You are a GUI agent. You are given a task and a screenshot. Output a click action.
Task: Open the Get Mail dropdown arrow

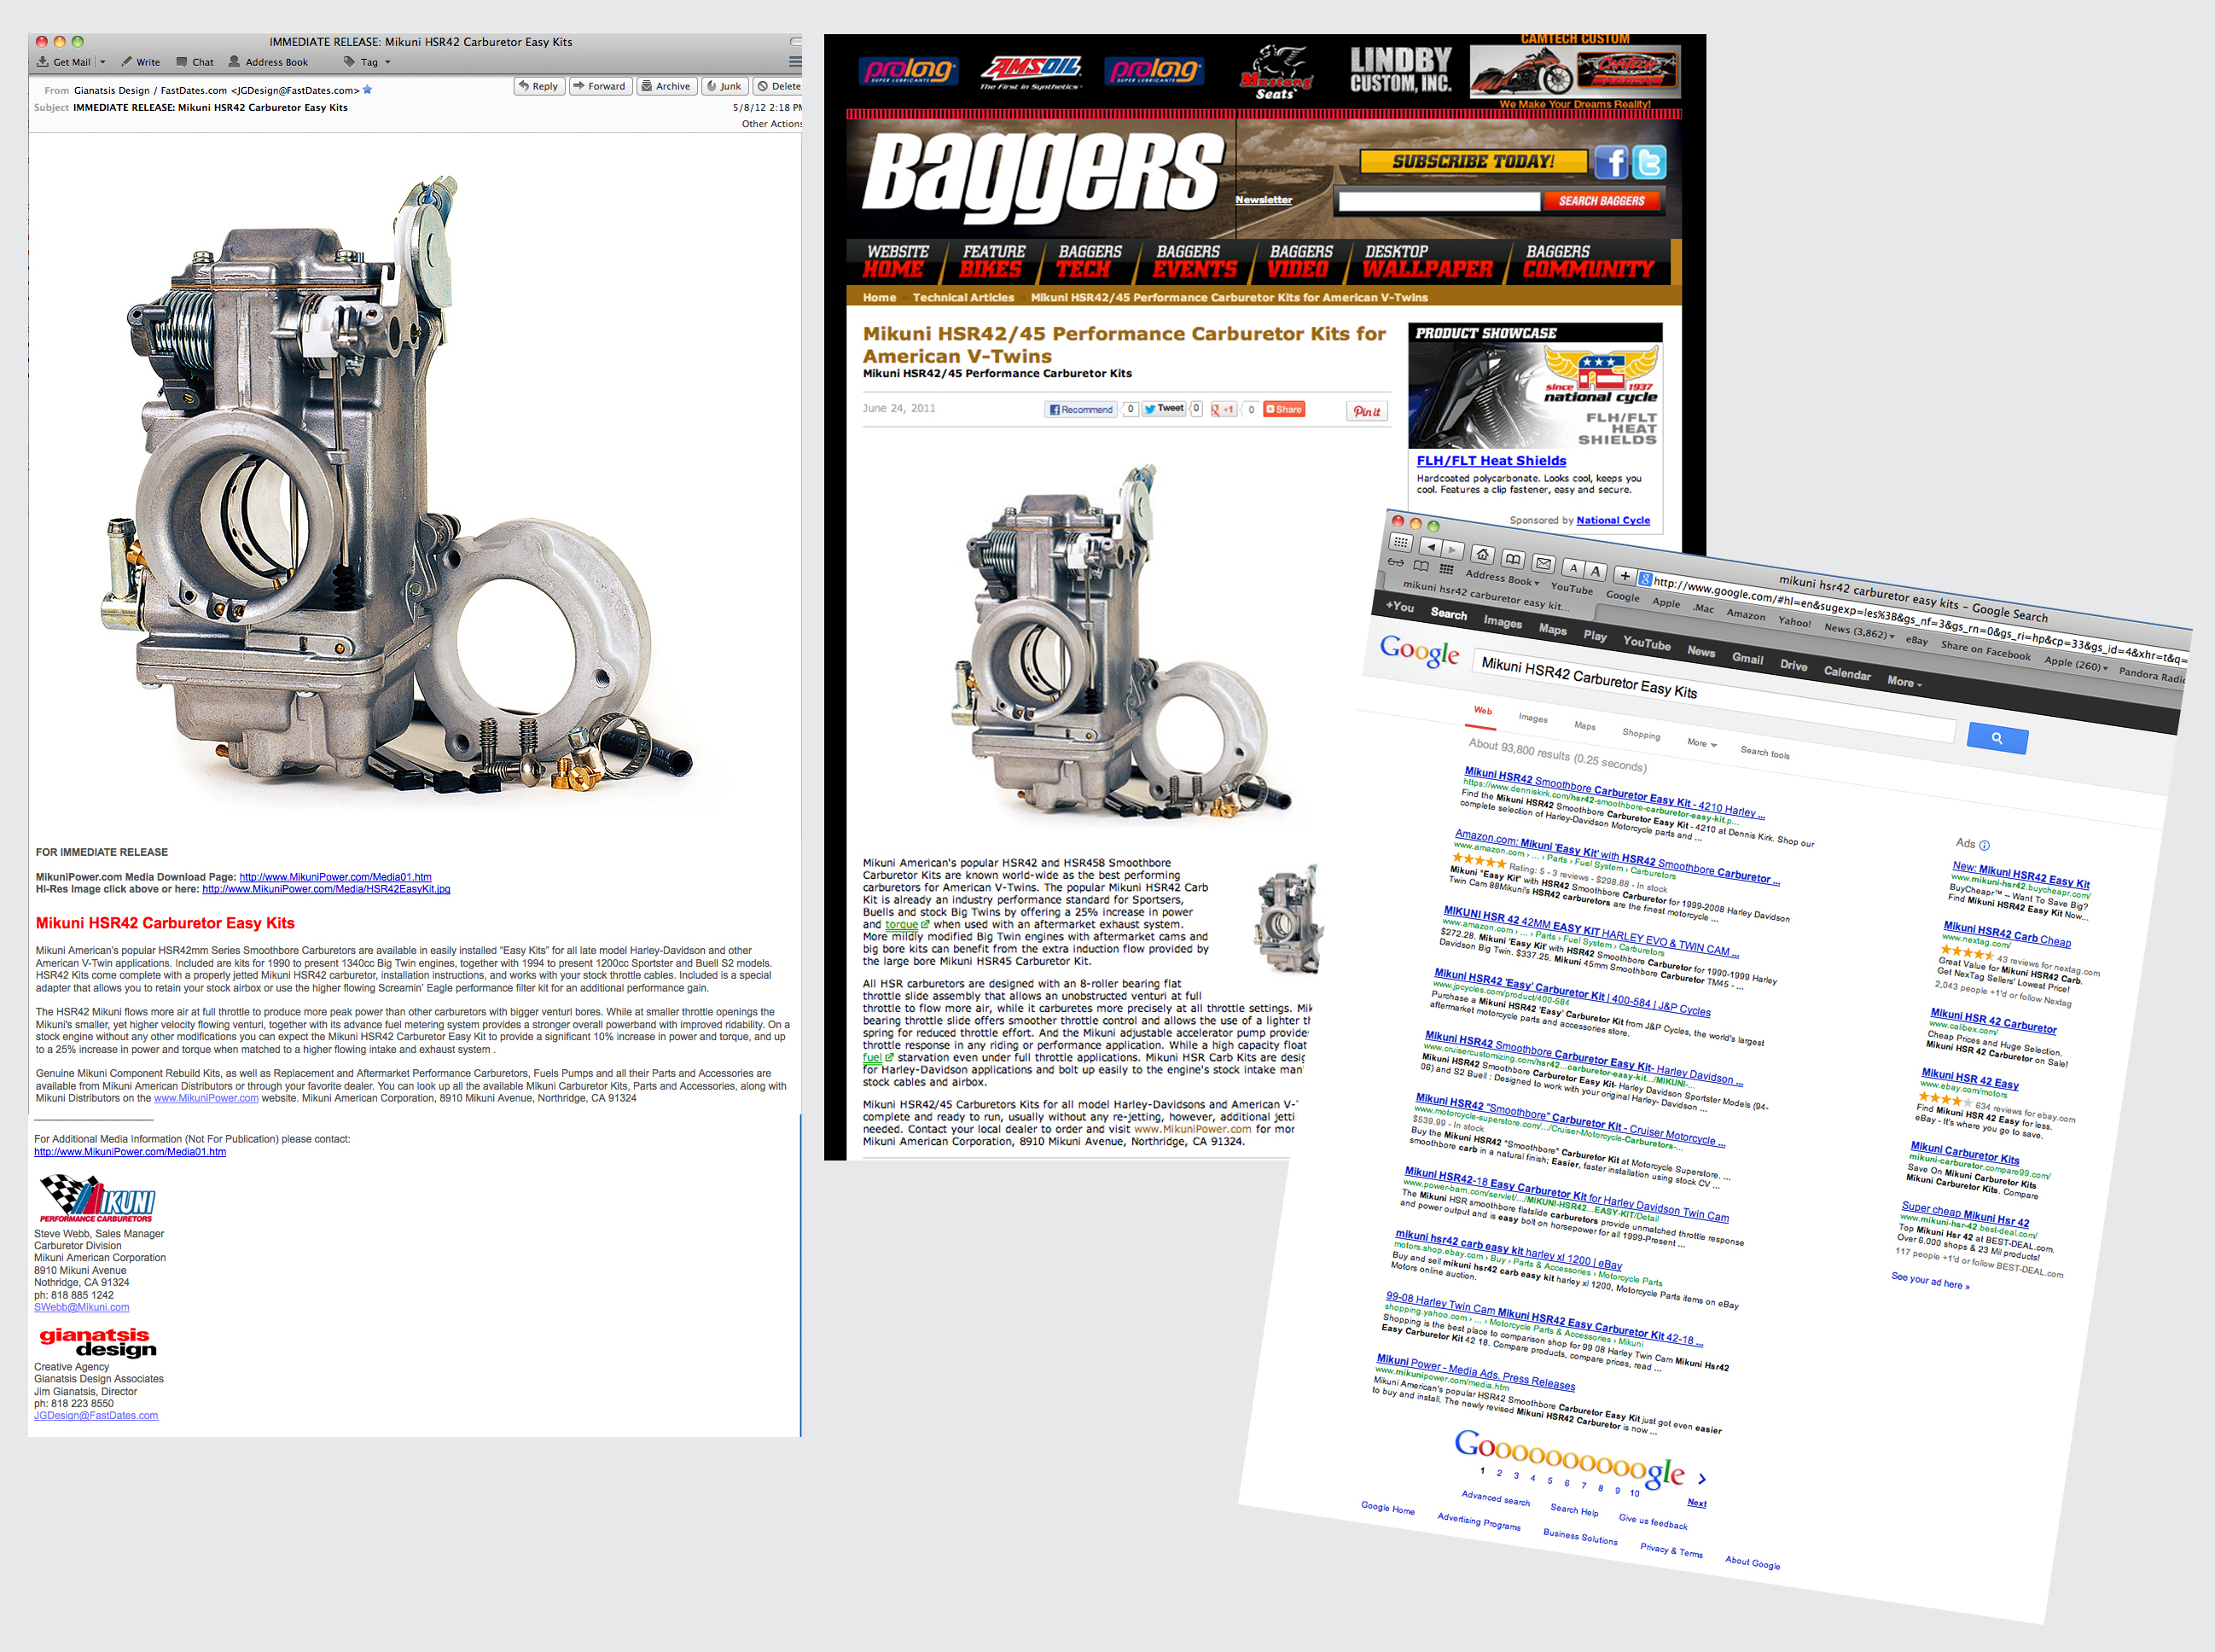click(x=102, y=62)
